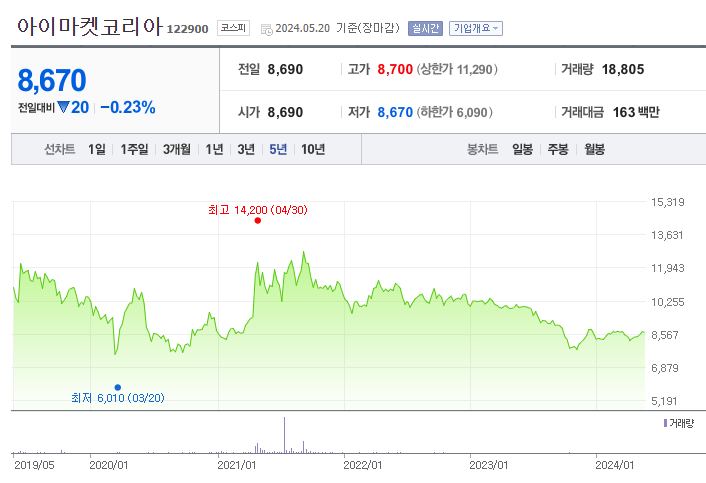The width and height of the screenshot is (706, 483).
Task: Click the 2021/01 axis label
Action: pyautogui.click(x=237, y=465)
